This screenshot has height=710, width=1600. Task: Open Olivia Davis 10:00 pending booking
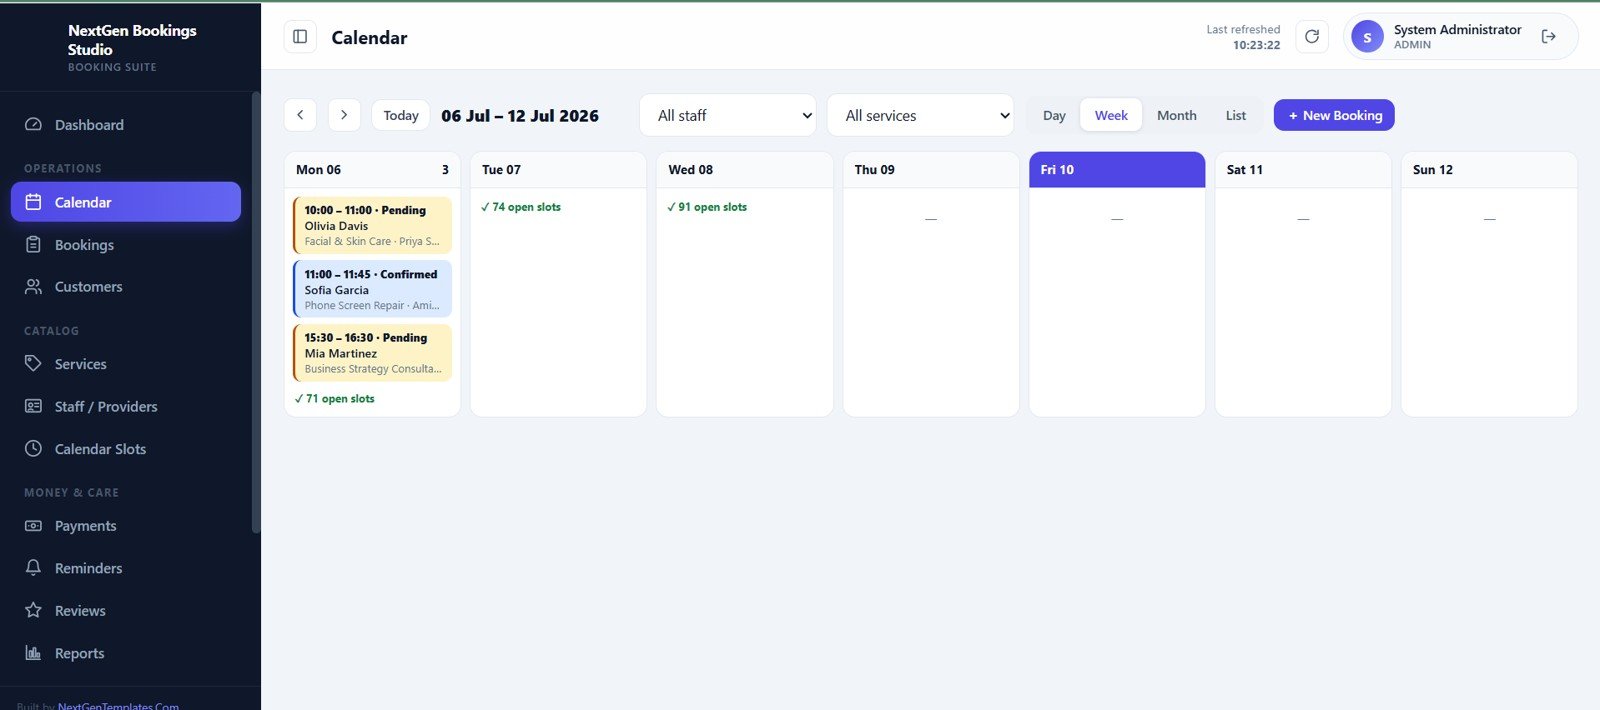coord(372,226)
